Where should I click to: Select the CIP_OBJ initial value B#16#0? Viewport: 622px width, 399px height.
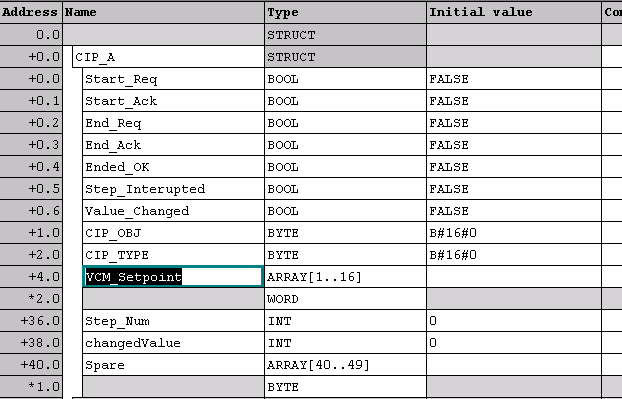pyautogui.click(x=514, y=233)
